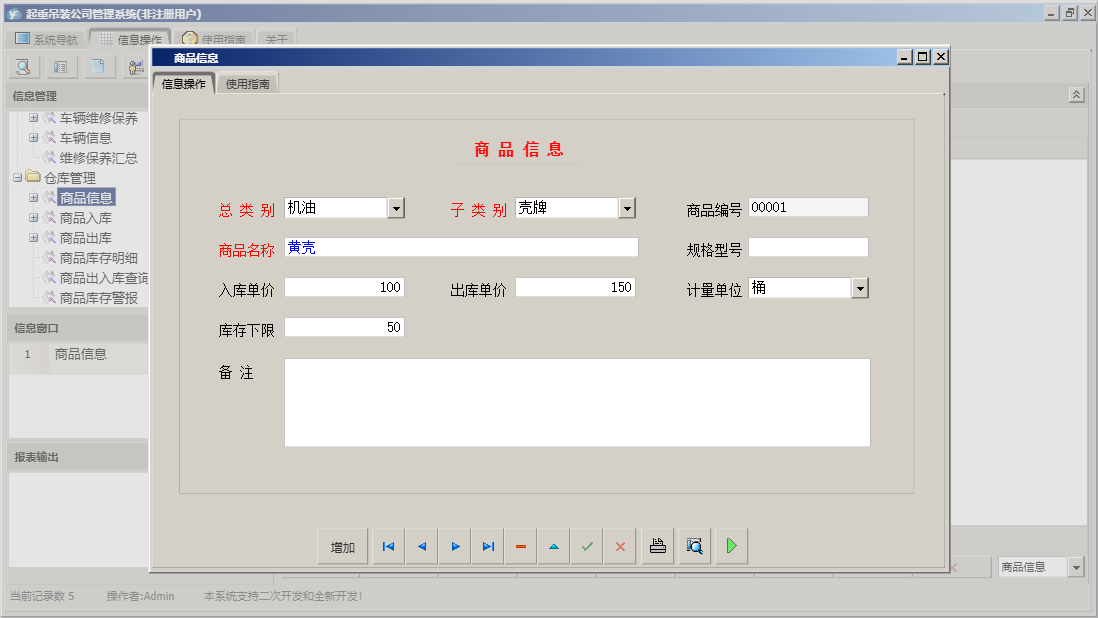The height and width of the screenshot is (618, 1098).
Task: Delete current record with red minus icon
Action: pyautogui.click(x=521, y=545)
